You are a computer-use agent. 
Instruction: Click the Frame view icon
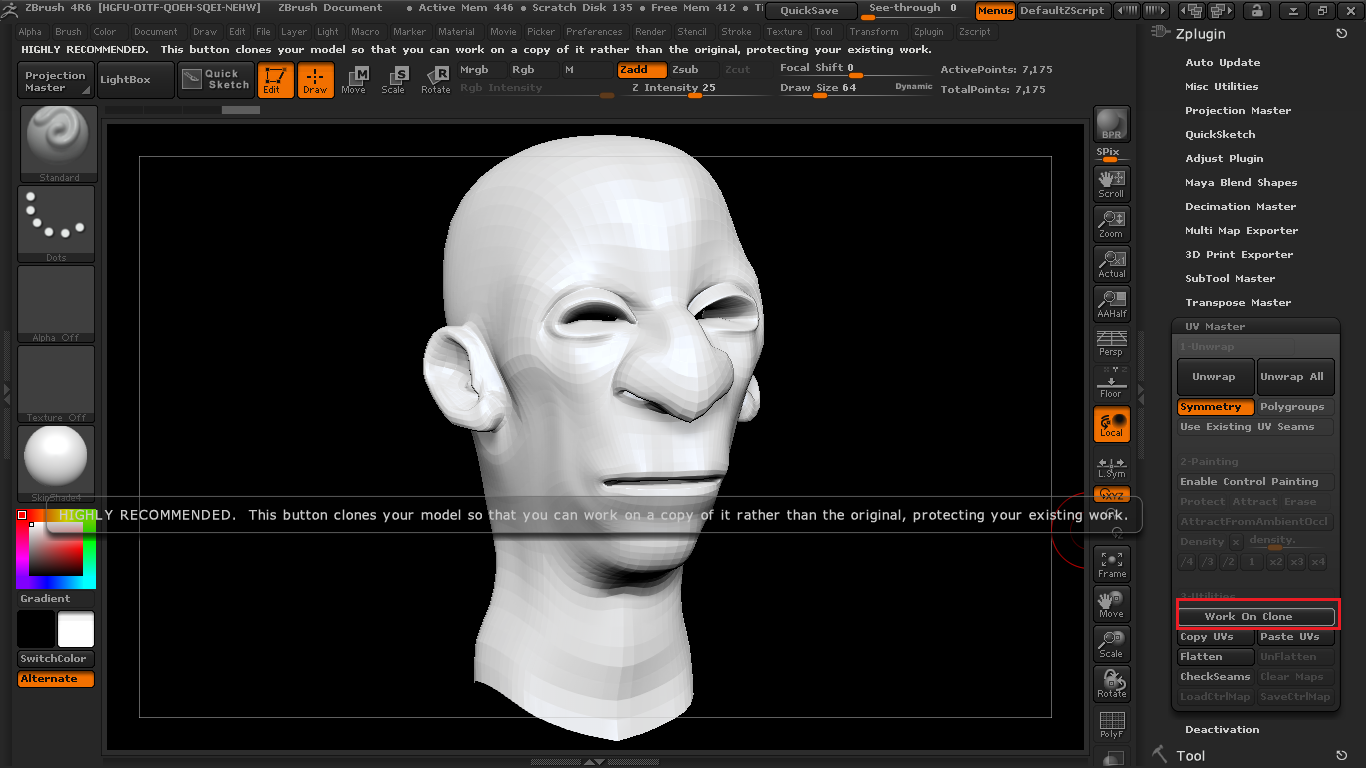point(1111,564)
